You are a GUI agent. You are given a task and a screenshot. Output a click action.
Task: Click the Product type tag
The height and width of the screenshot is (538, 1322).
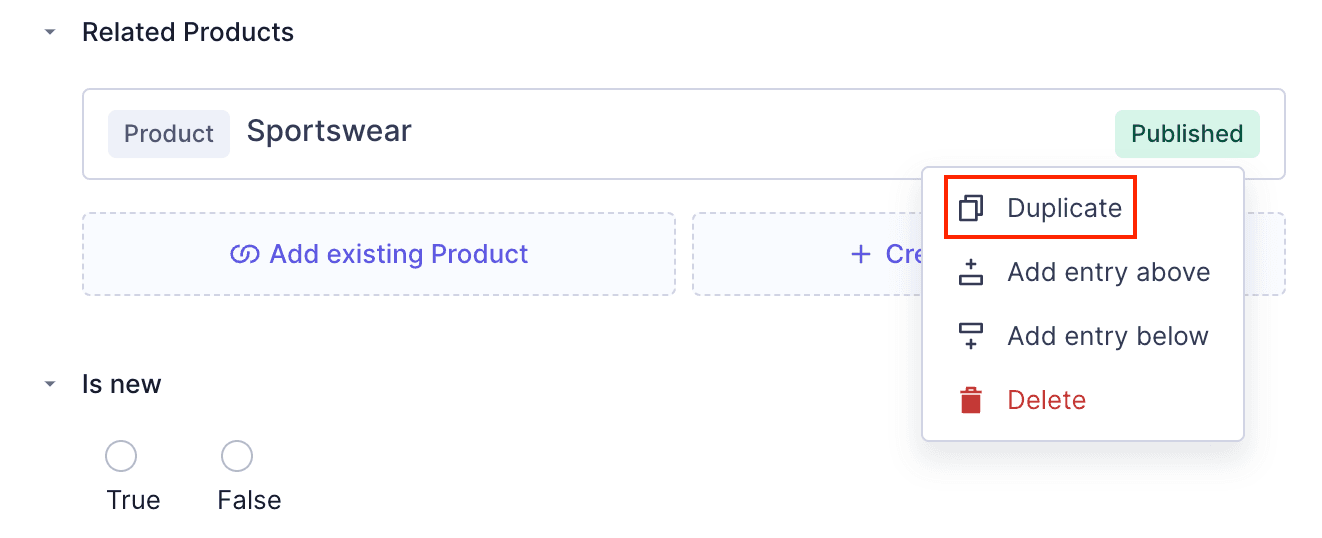[x=169, y=134]
